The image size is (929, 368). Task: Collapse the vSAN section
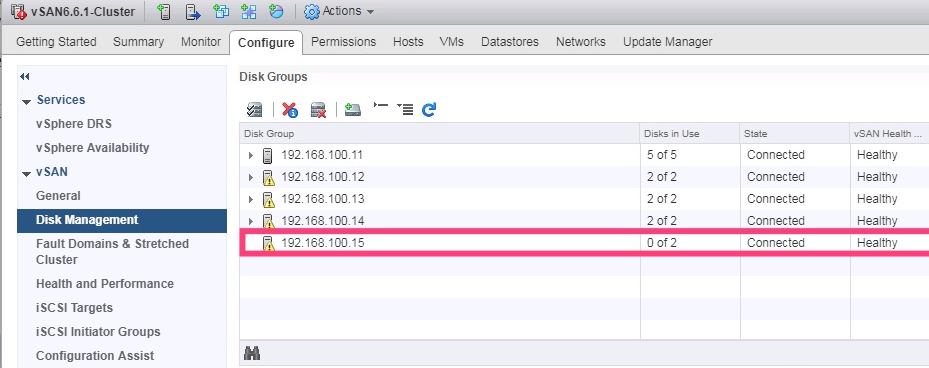pos(26,174)
